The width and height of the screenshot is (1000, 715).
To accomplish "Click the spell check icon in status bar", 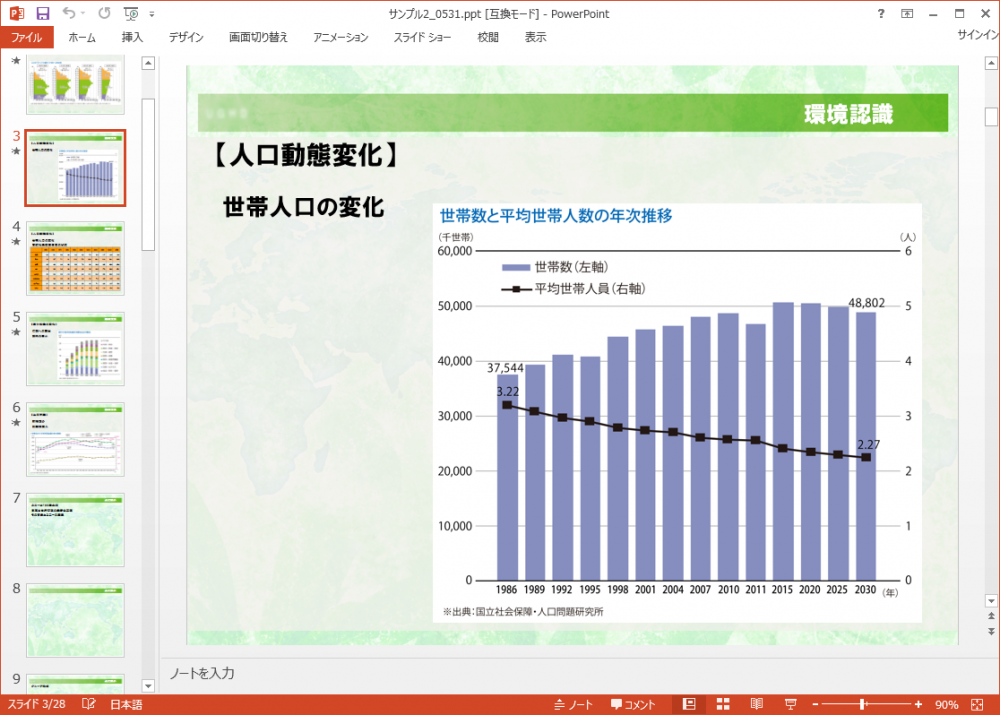I will click(88, 704).
